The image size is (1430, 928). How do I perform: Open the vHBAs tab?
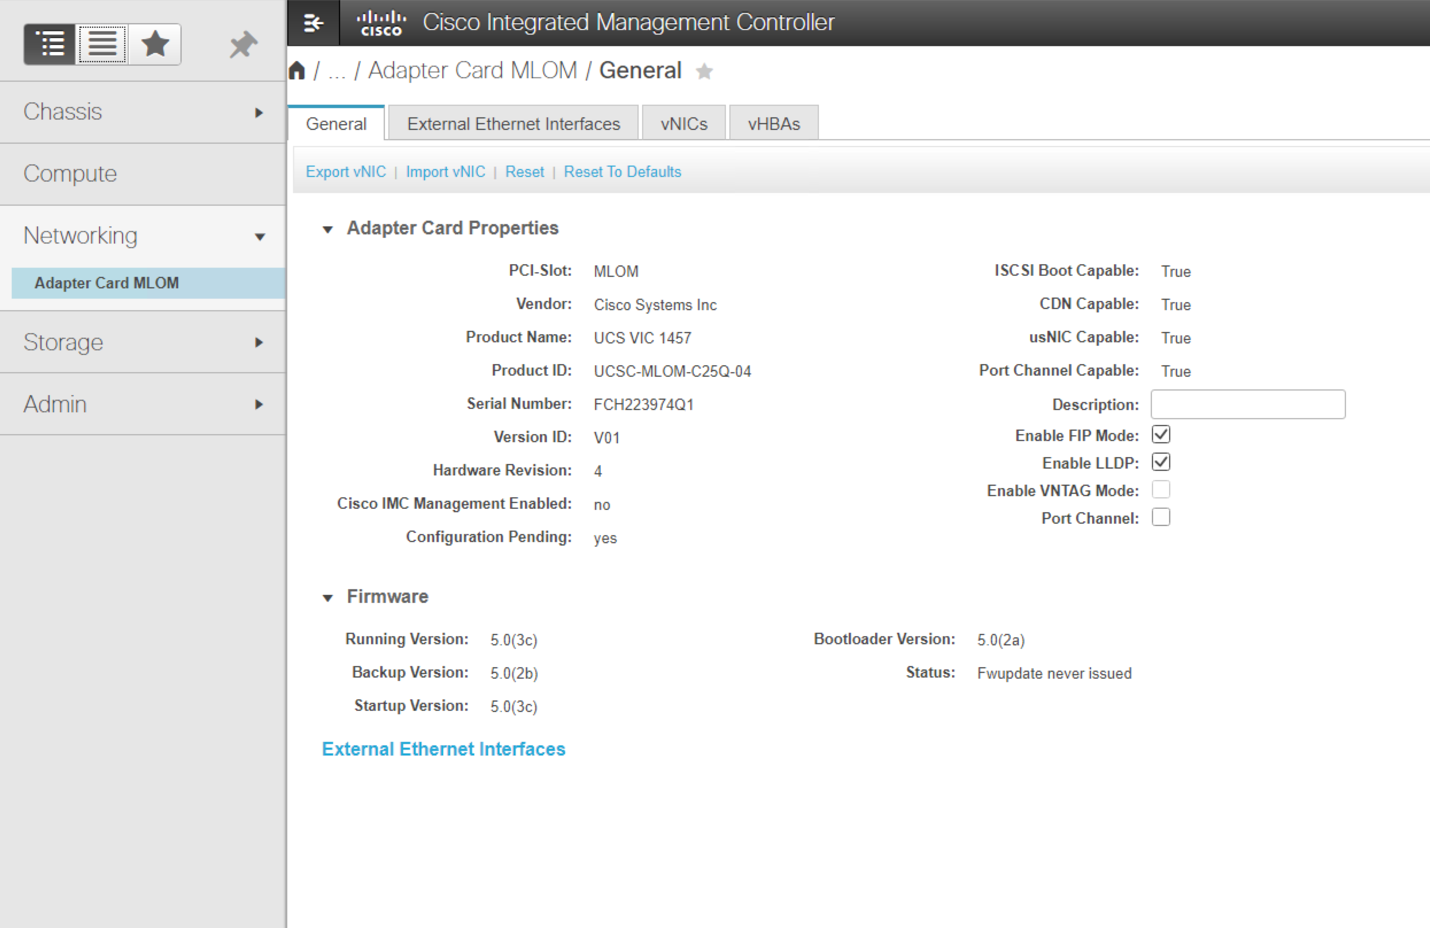pyautogui.click(x=774, y=124)
